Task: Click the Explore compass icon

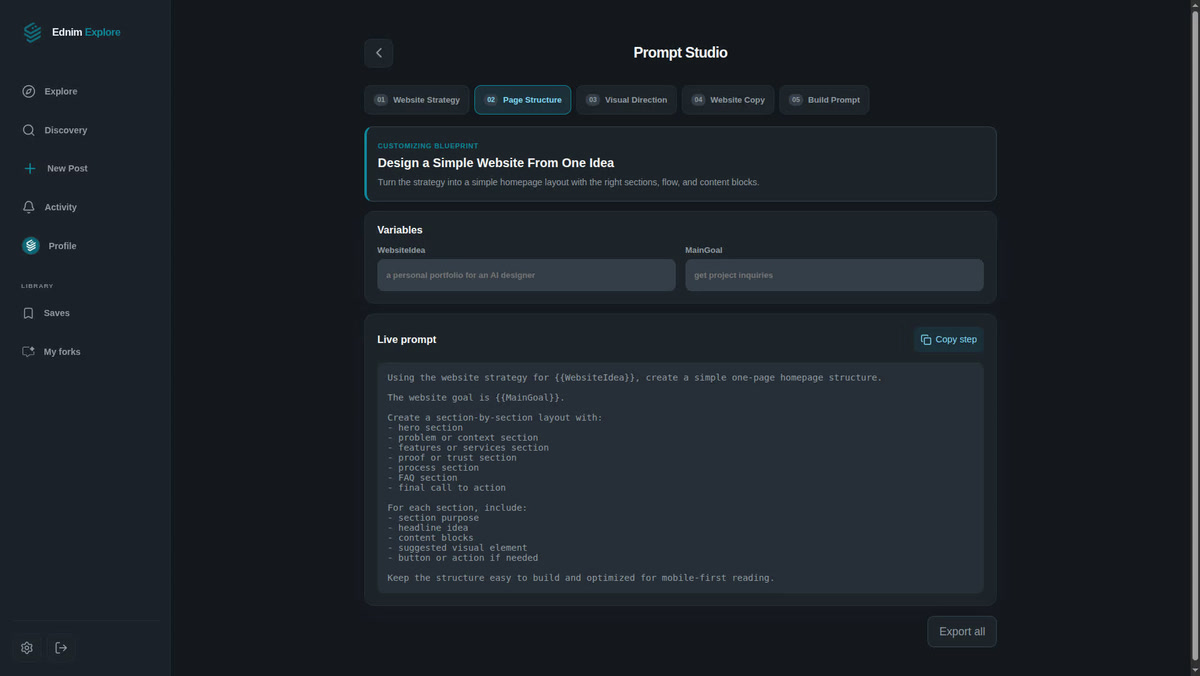Action: 29,91
